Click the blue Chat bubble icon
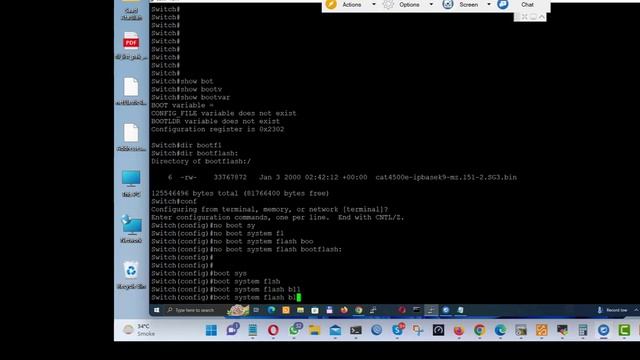Screen dimensions: 640x360 pyautogui.click(x=503, y=4)
